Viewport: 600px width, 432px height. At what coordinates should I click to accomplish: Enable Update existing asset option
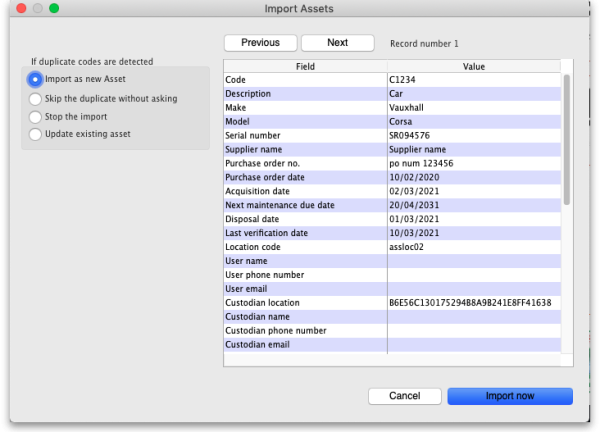[x=37, y=134]
